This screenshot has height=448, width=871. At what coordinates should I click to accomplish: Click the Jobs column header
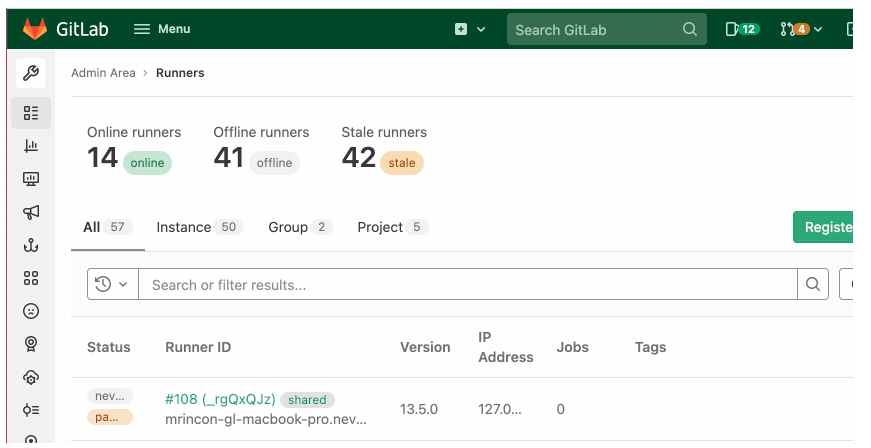(x=572, y=347)
